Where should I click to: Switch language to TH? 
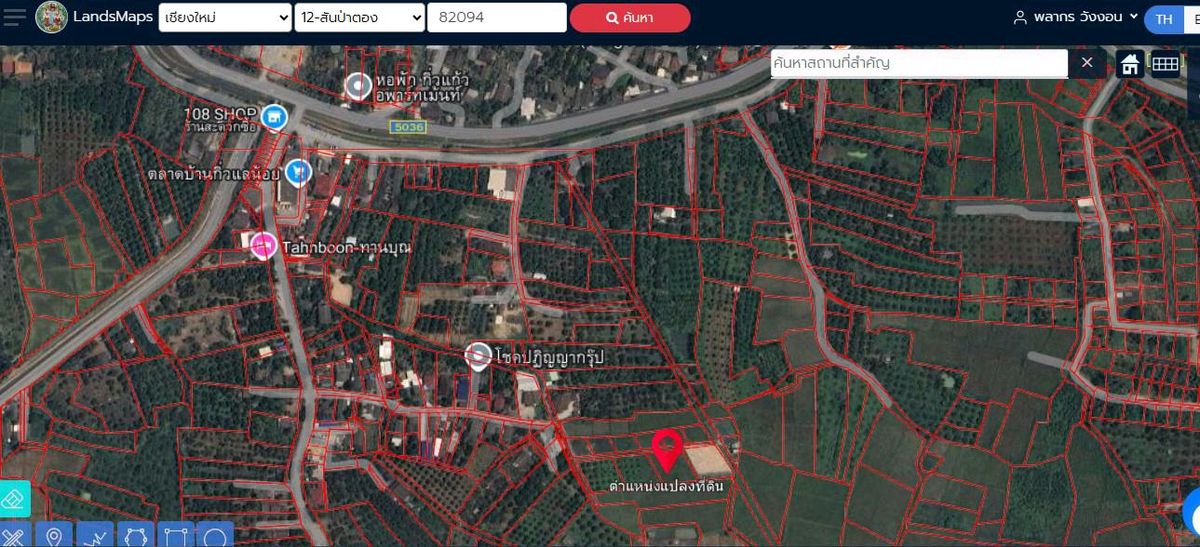pos(1164,19)
